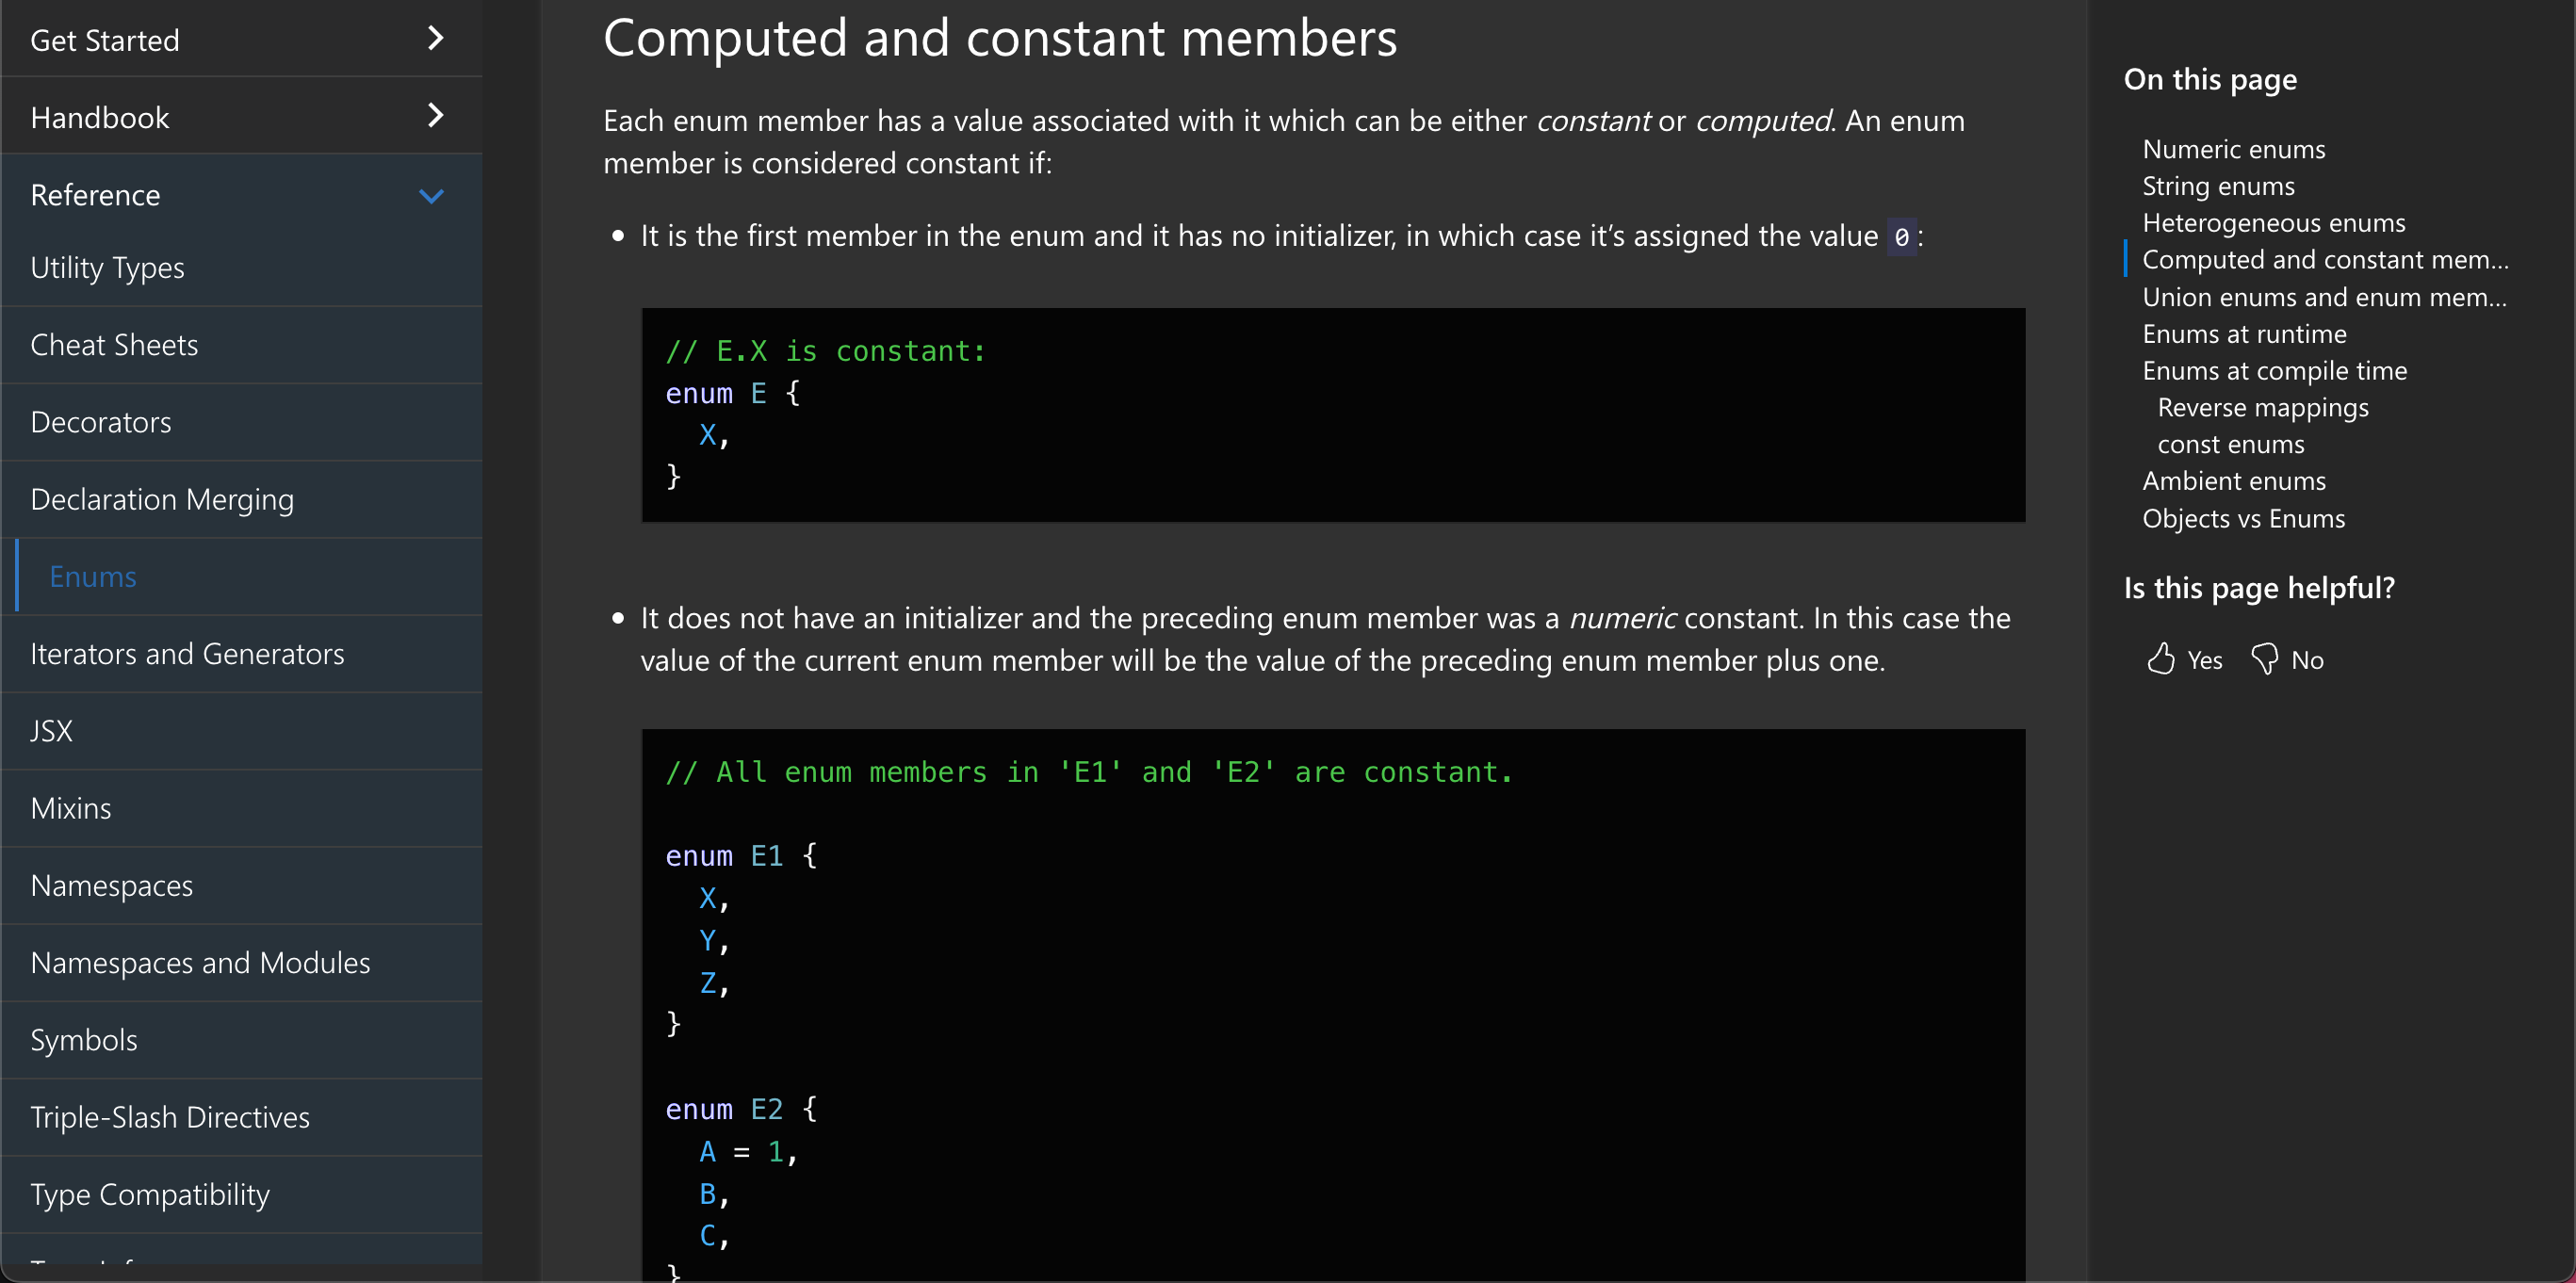The image size is (2576, 1283).
Task: Collapse the Reference section chevron
Action: pos(431,195)
